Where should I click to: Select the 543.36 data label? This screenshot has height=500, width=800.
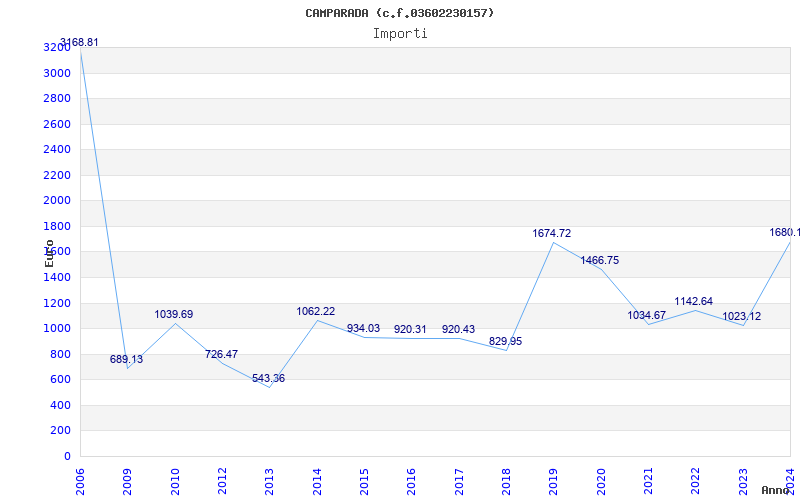(x=268, y=378)
